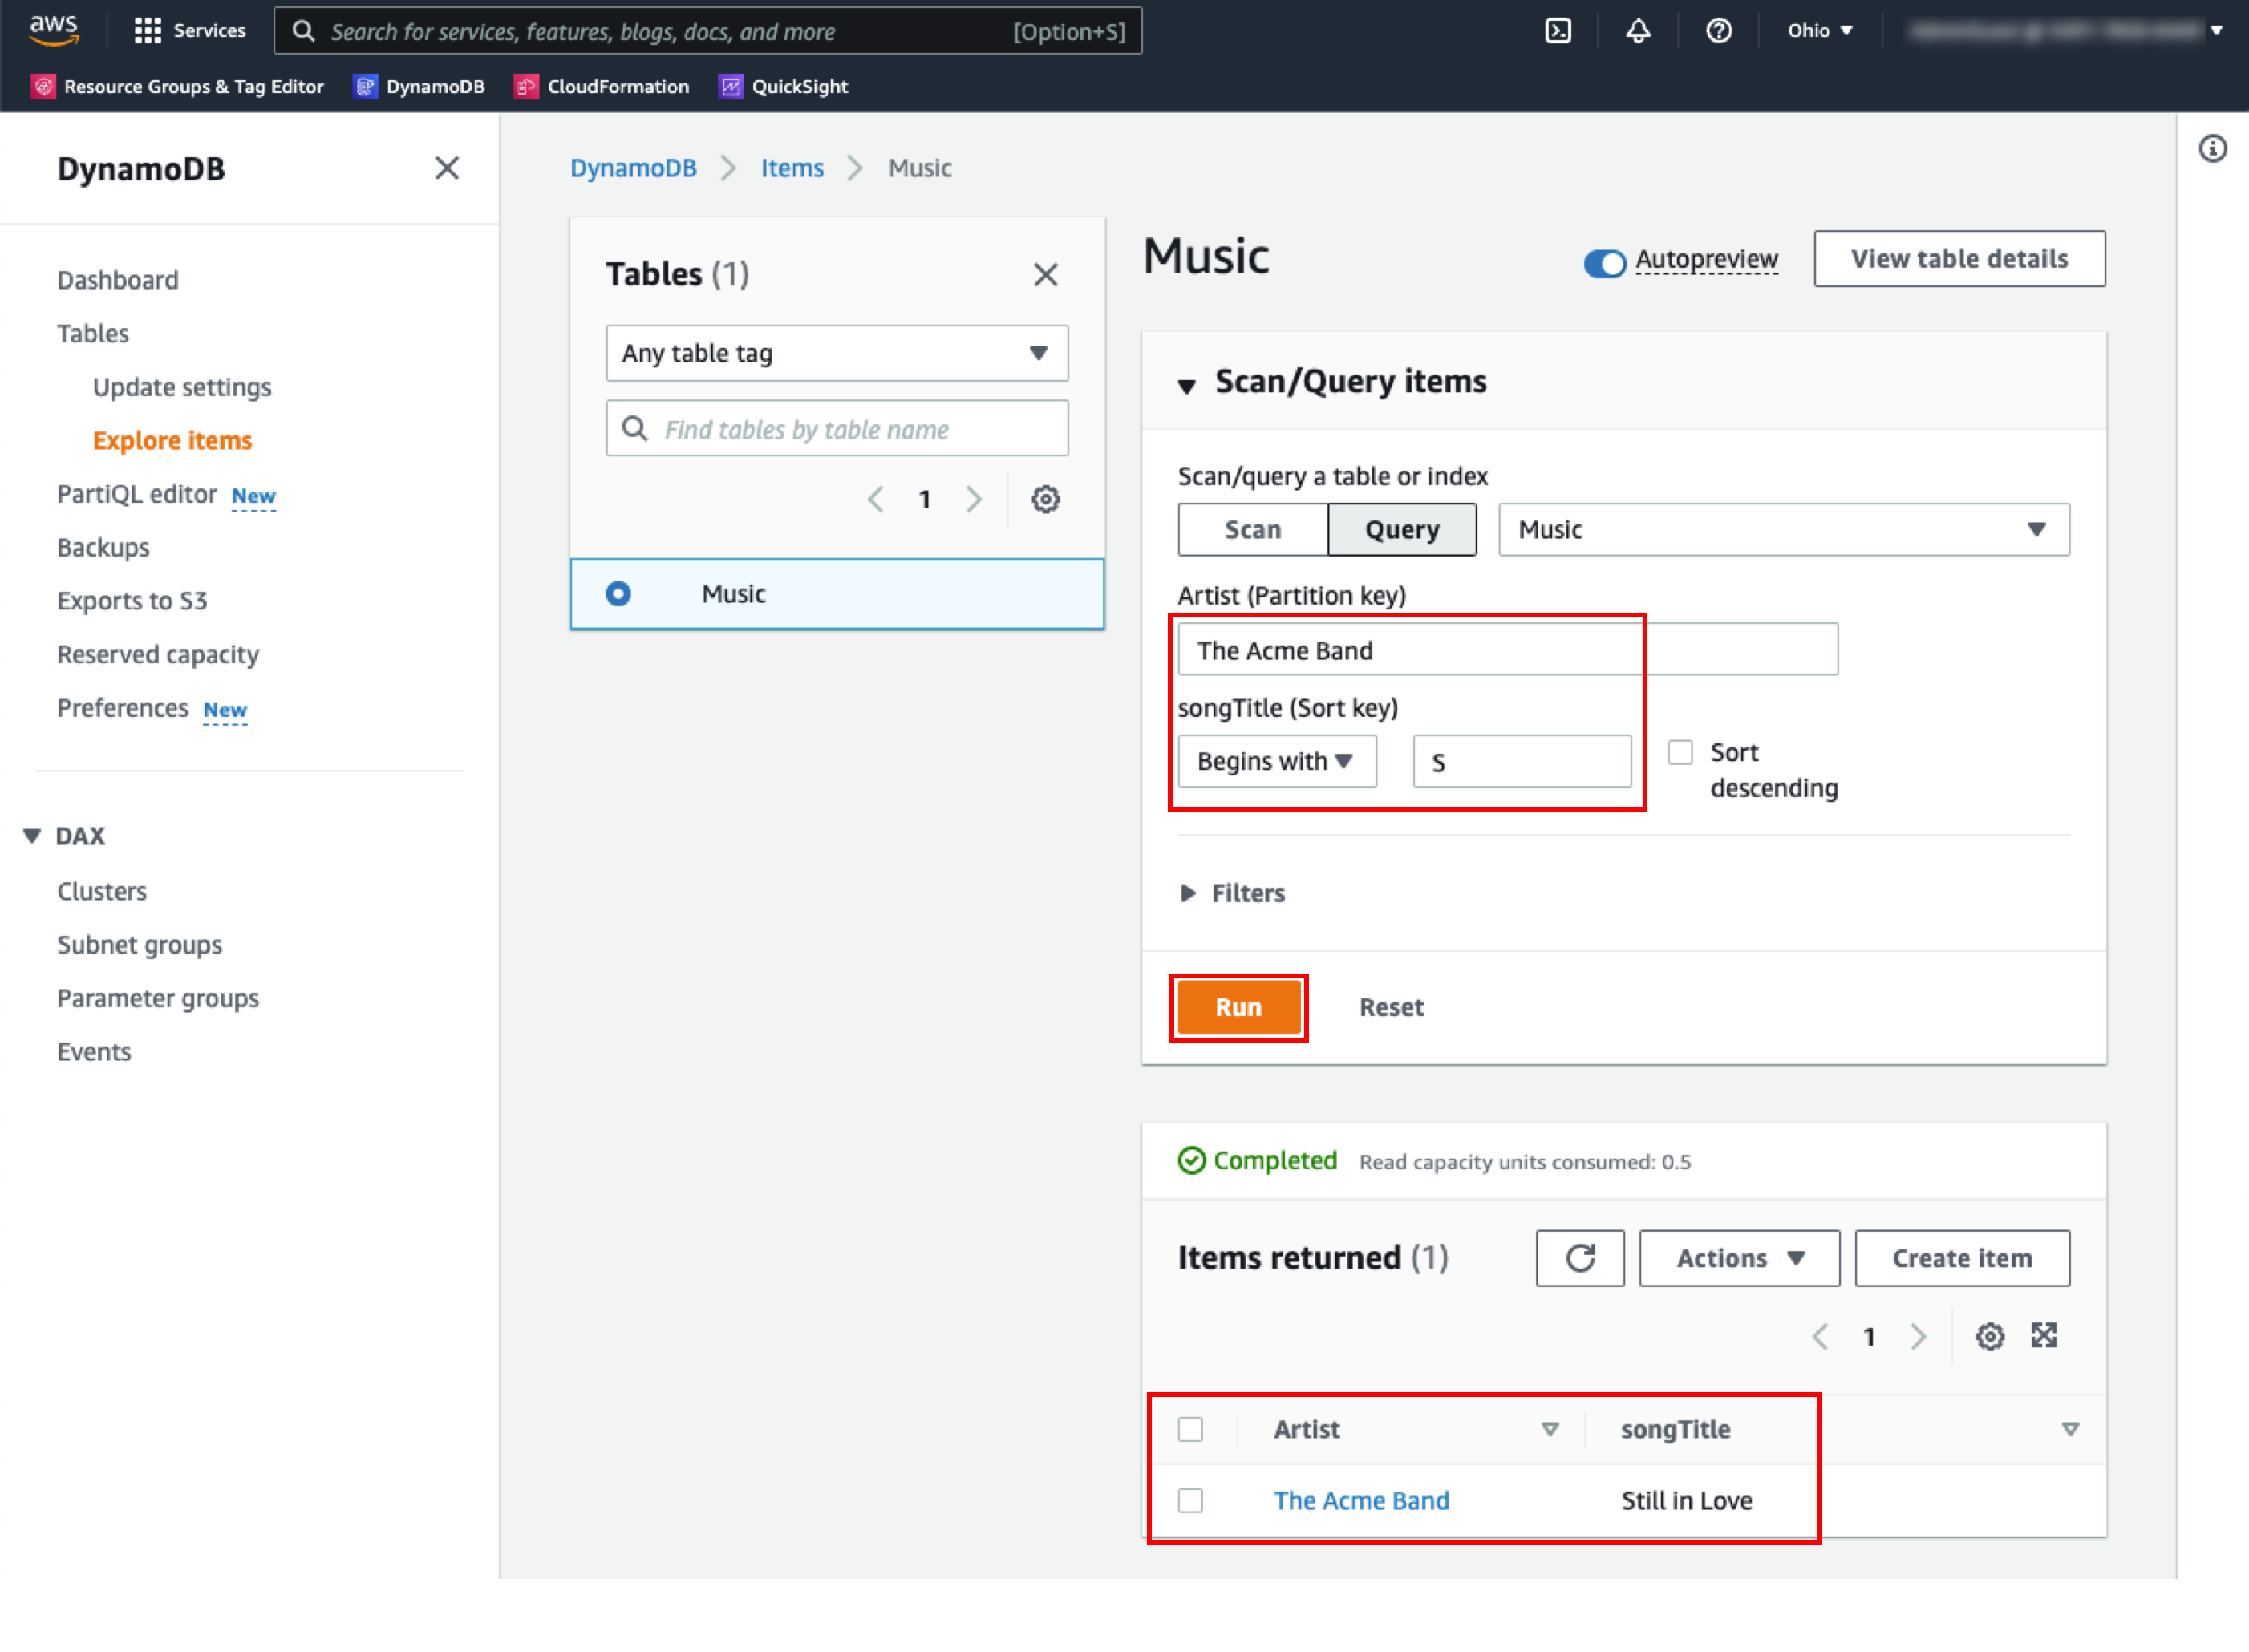Viewport: 2249px width, 1652px height.
Task: Click View table details button
Action: pyautogui.click(x=1959, y=259)
